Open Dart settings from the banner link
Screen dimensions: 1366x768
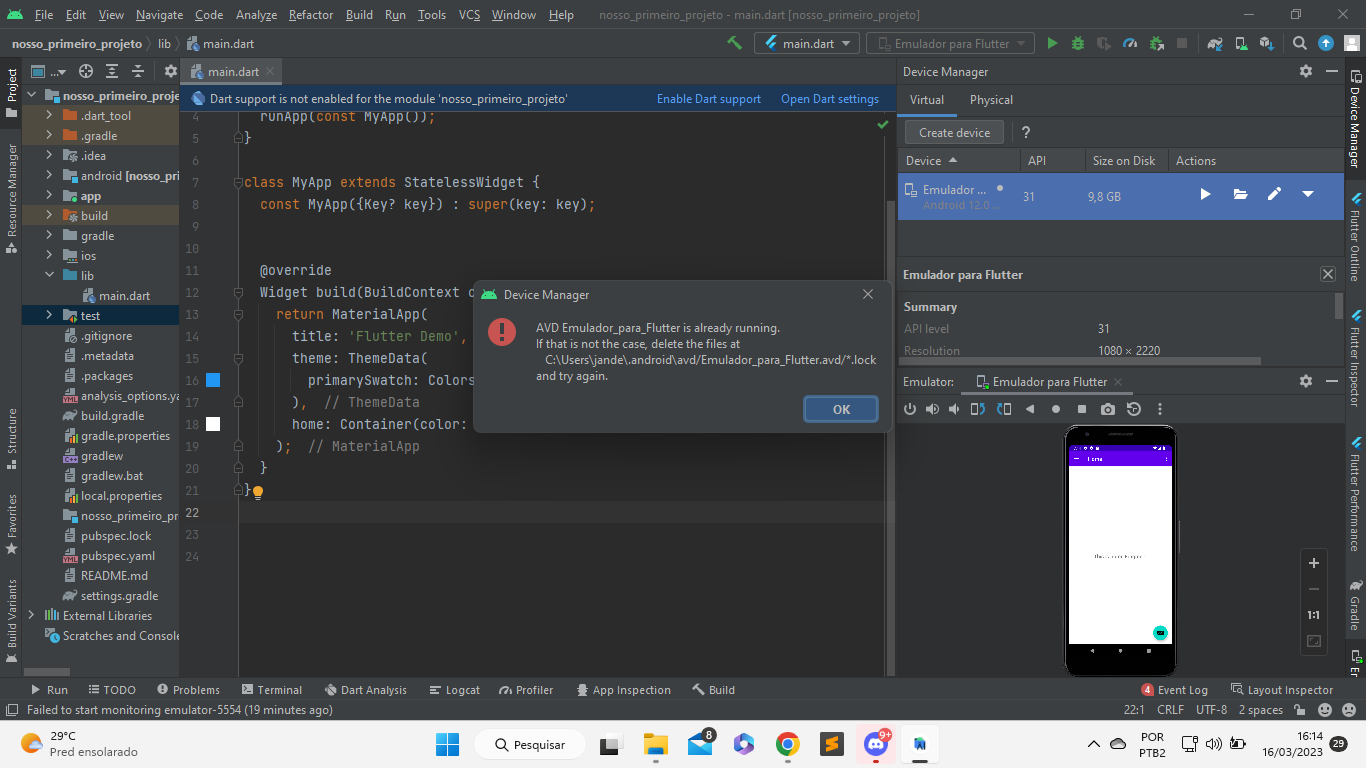[829, 99]
